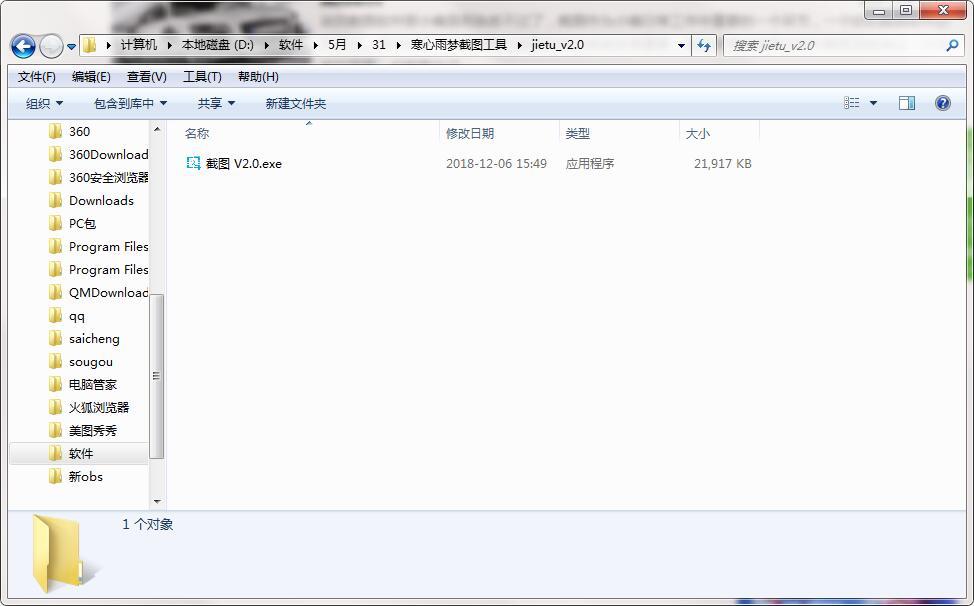This screenshot has height=606, width=974.
Task: Click 5月 breadcrumb segment
Action: [337, 45]
